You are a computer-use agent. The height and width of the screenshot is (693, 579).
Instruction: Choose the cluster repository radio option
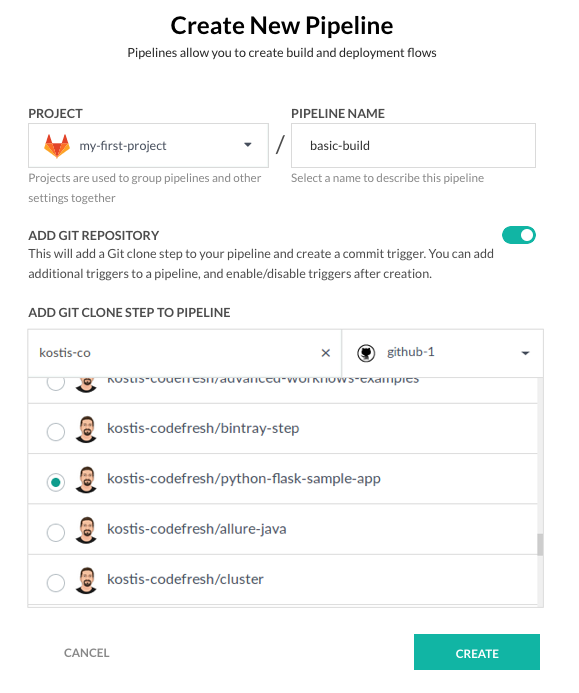[56, 583]
